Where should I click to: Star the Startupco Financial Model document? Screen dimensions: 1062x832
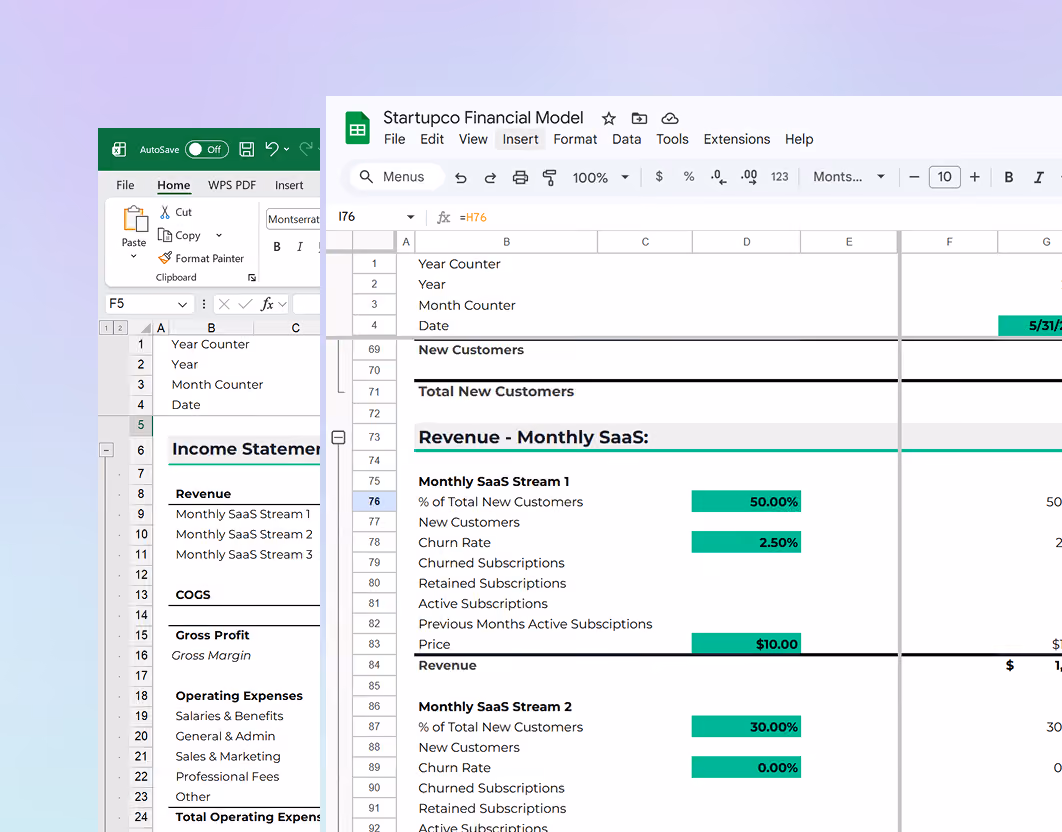(609, 119)
